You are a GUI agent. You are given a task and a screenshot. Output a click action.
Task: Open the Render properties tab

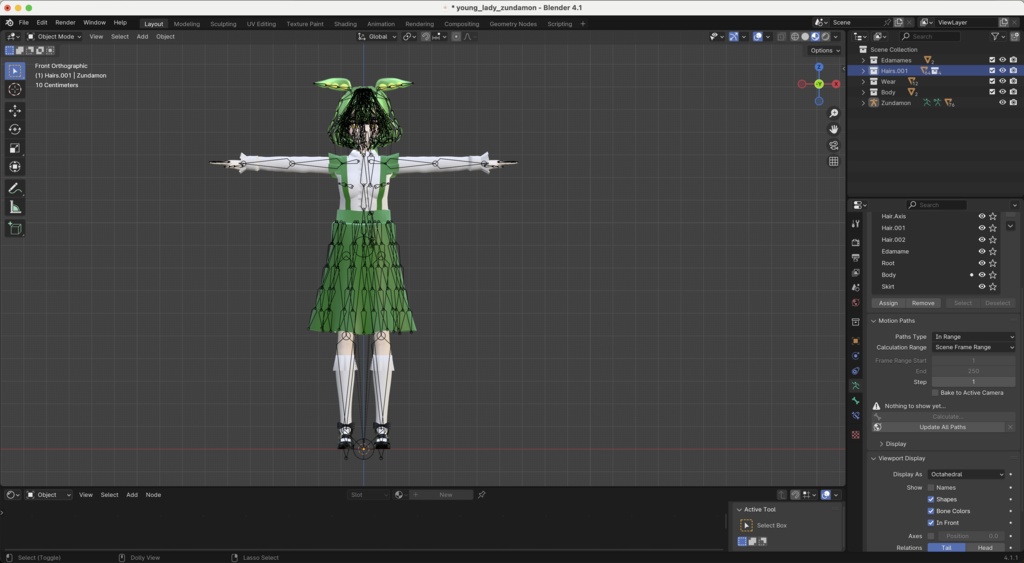[x=856, y=242]
